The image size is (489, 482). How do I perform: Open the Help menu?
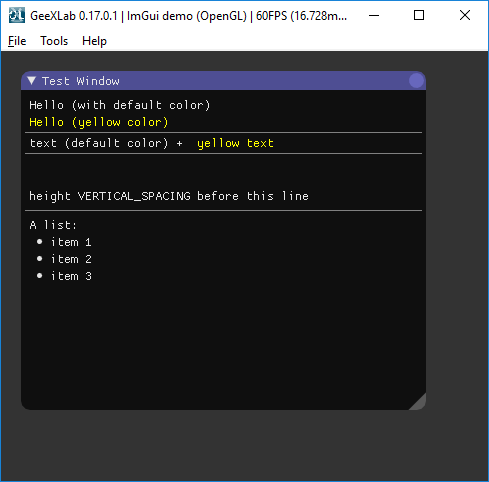click(x=94, y=41)
